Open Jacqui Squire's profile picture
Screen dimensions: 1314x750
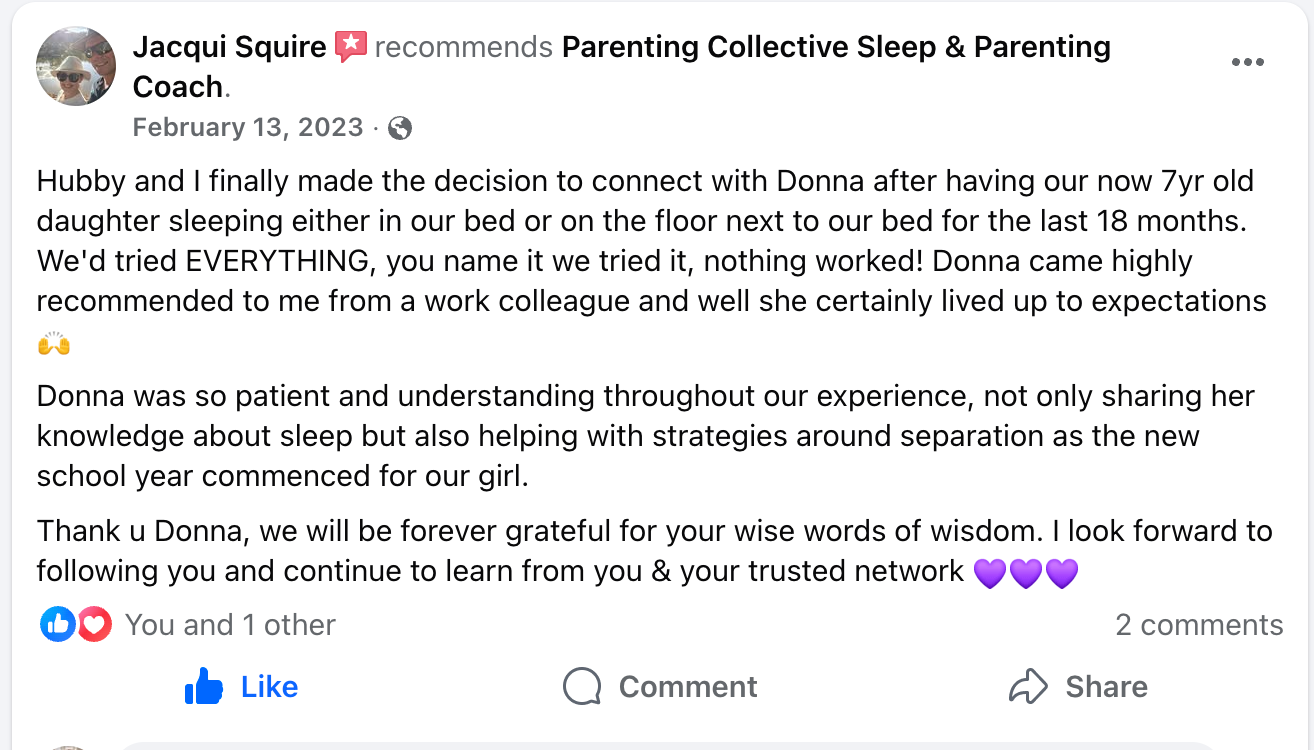click(x=76, y=66)
